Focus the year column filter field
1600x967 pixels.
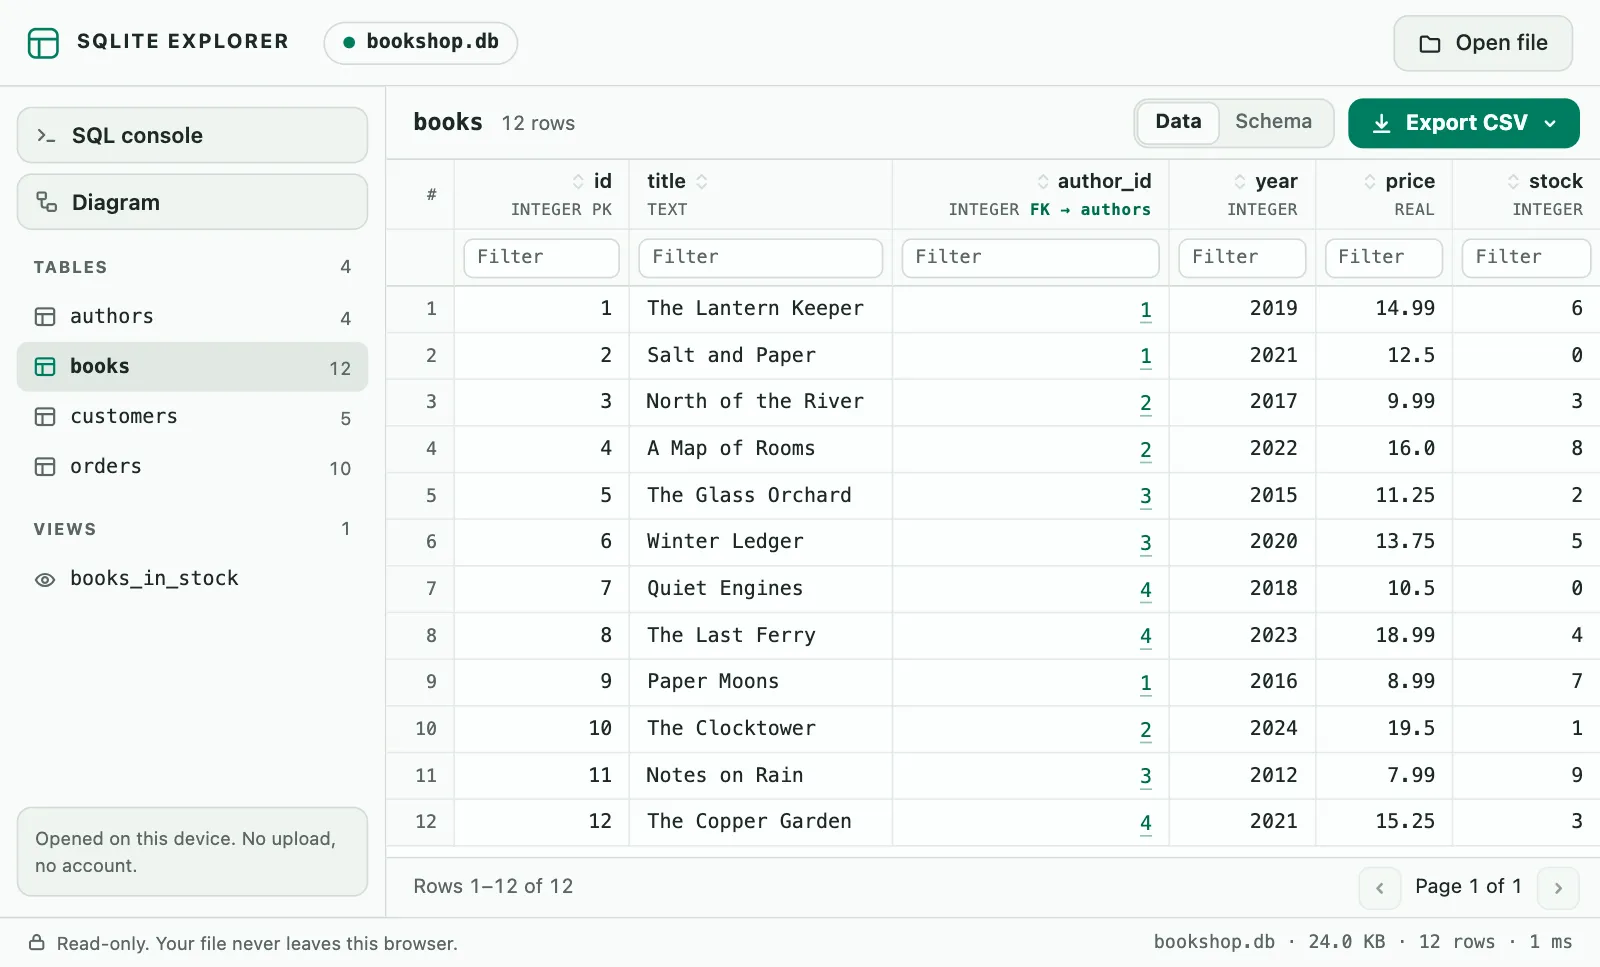(x=1242, y=258)
